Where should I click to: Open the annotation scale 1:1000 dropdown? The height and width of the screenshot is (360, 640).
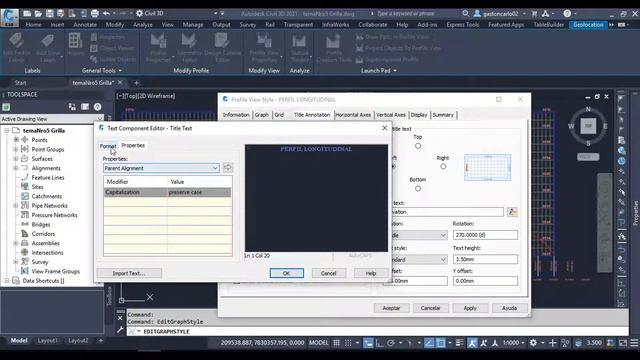[x=513, y=343]
